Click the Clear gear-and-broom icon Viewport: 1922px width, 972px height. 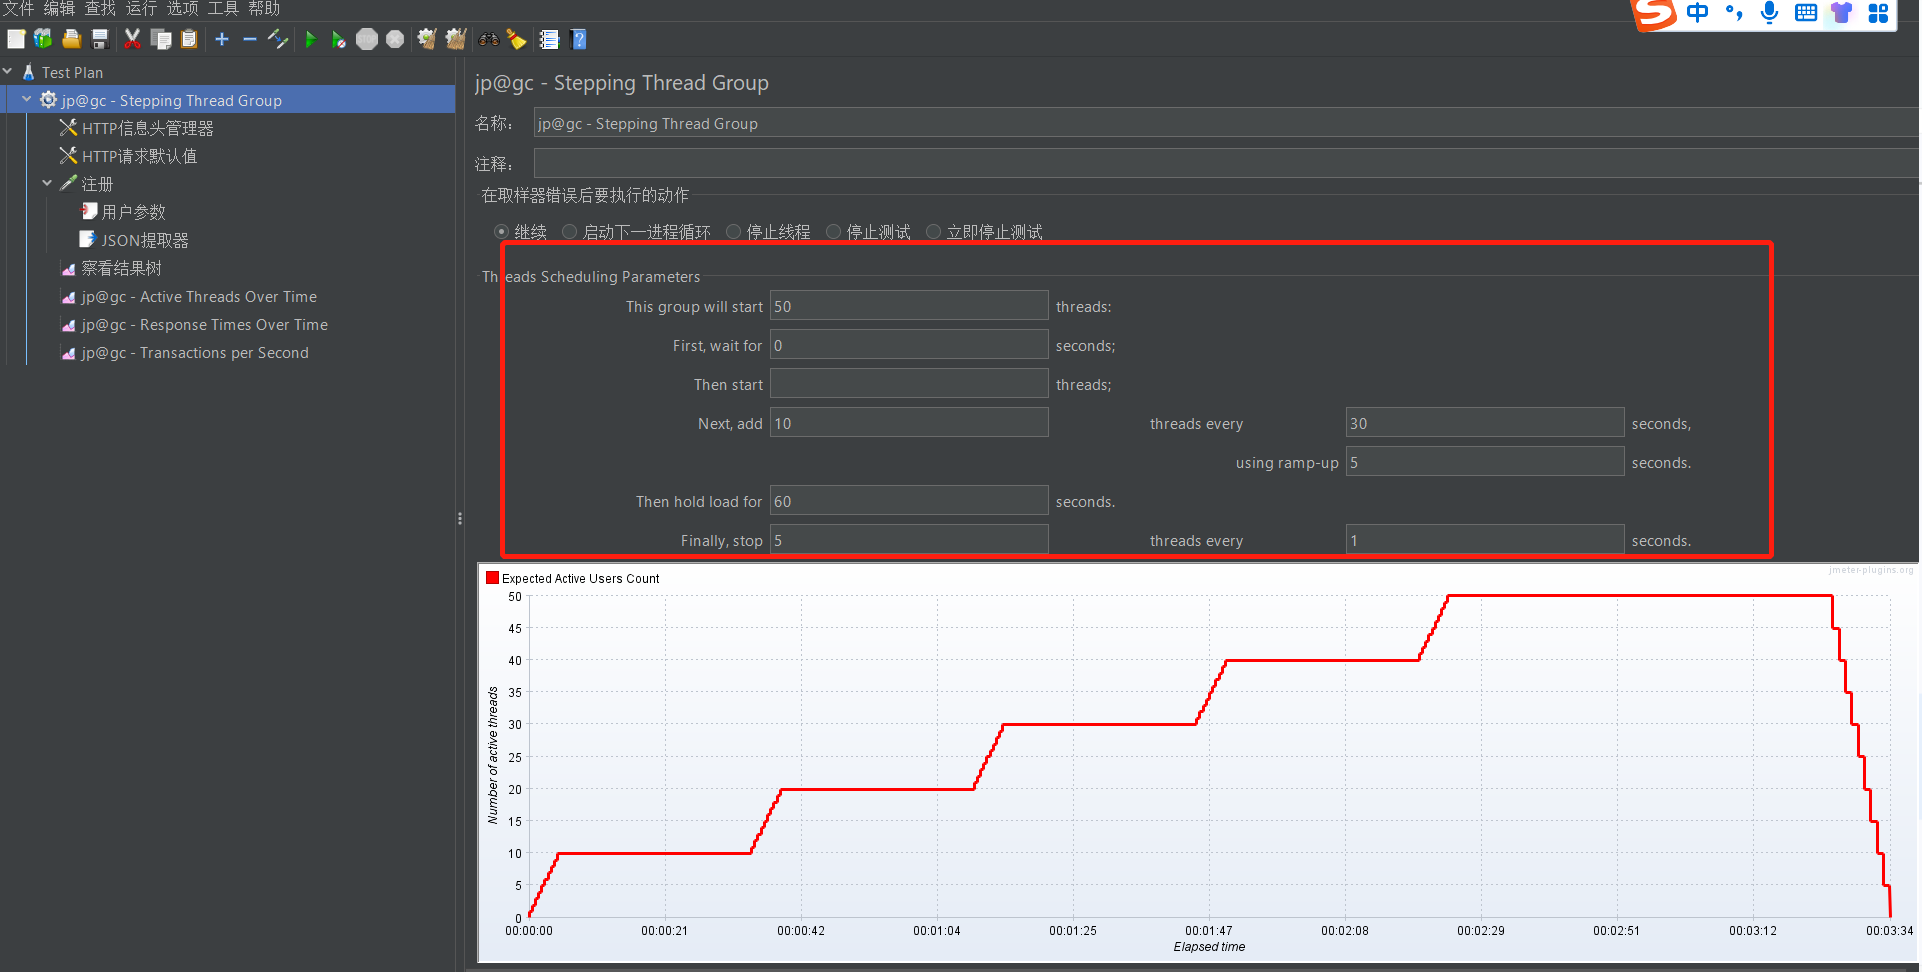[427, 39]
